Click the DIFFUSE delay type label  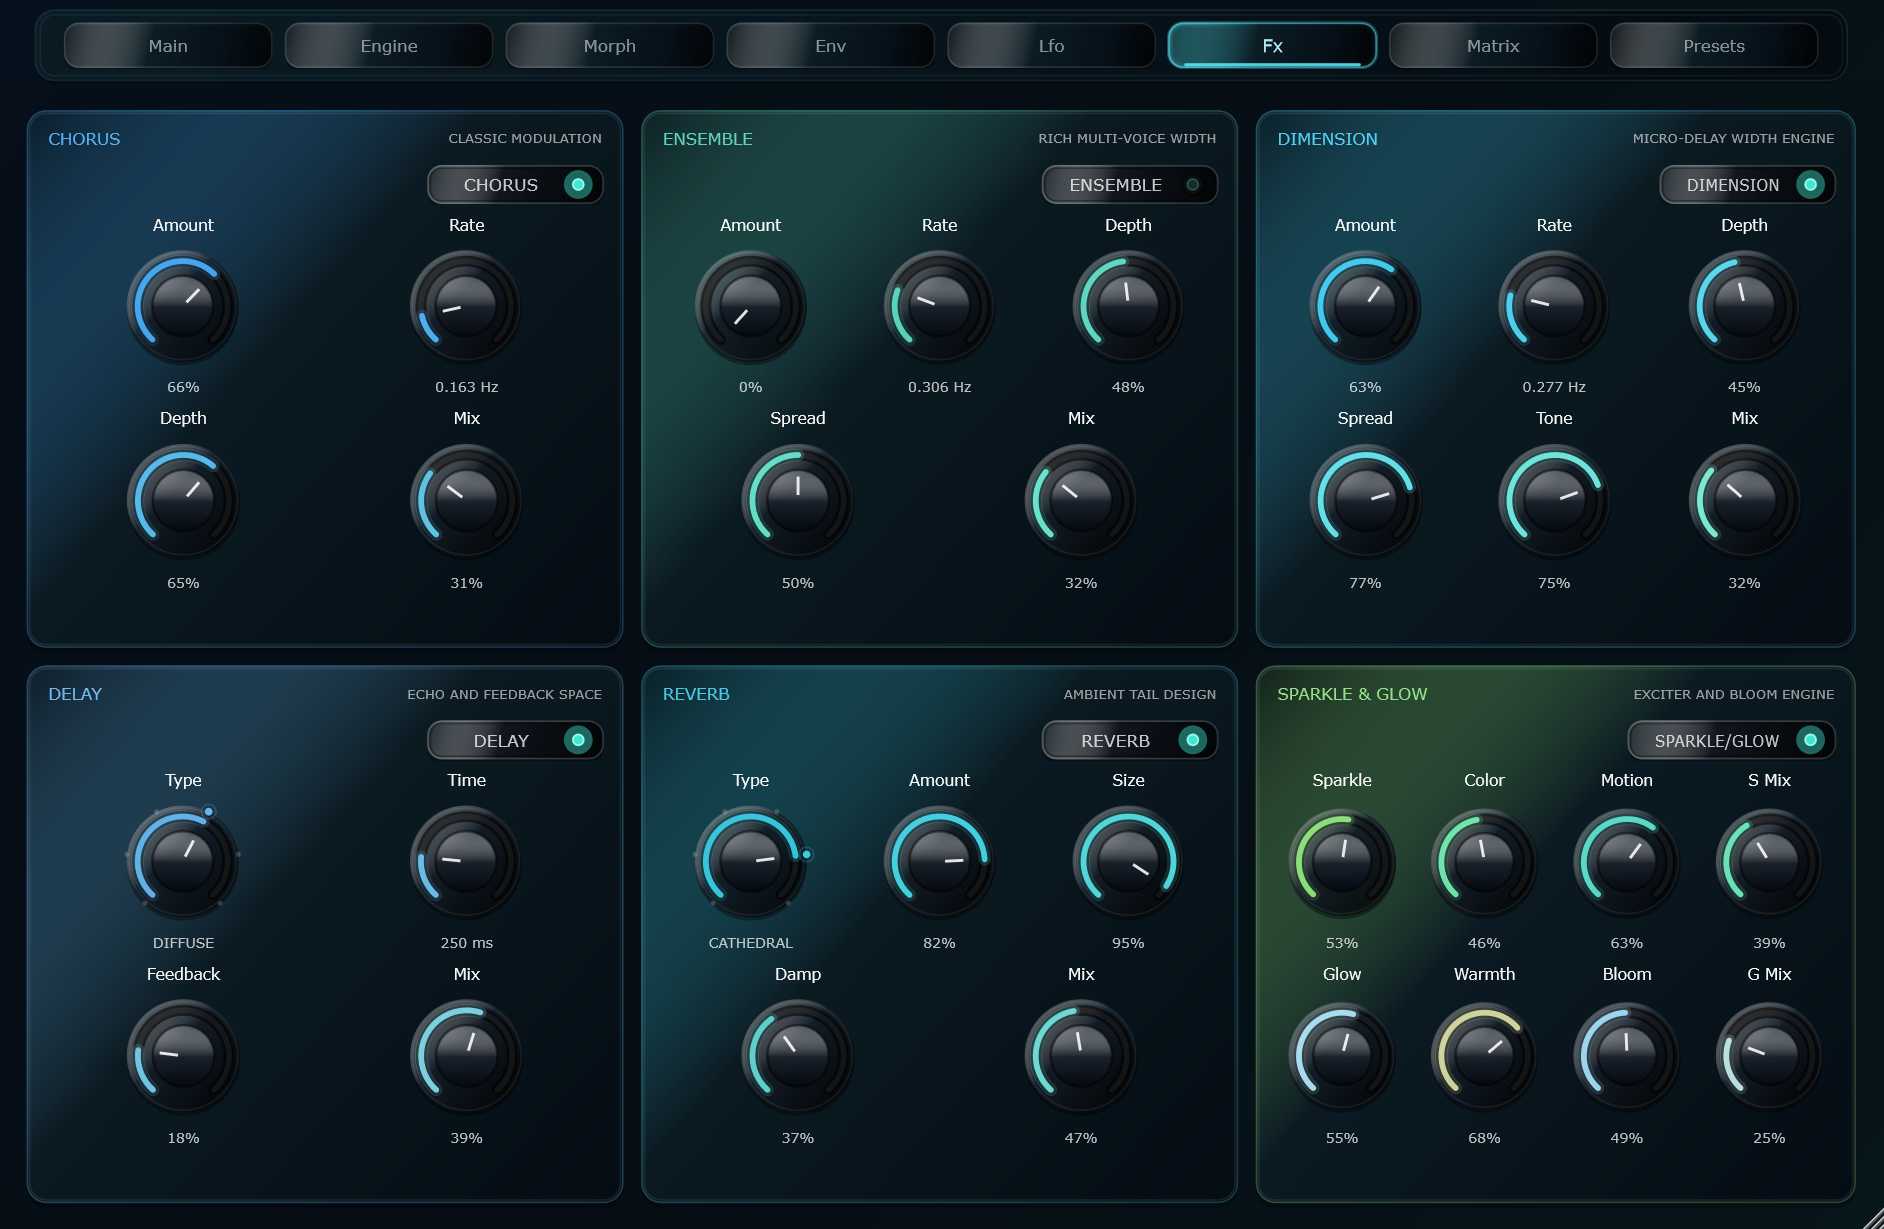tap(183, 943)
